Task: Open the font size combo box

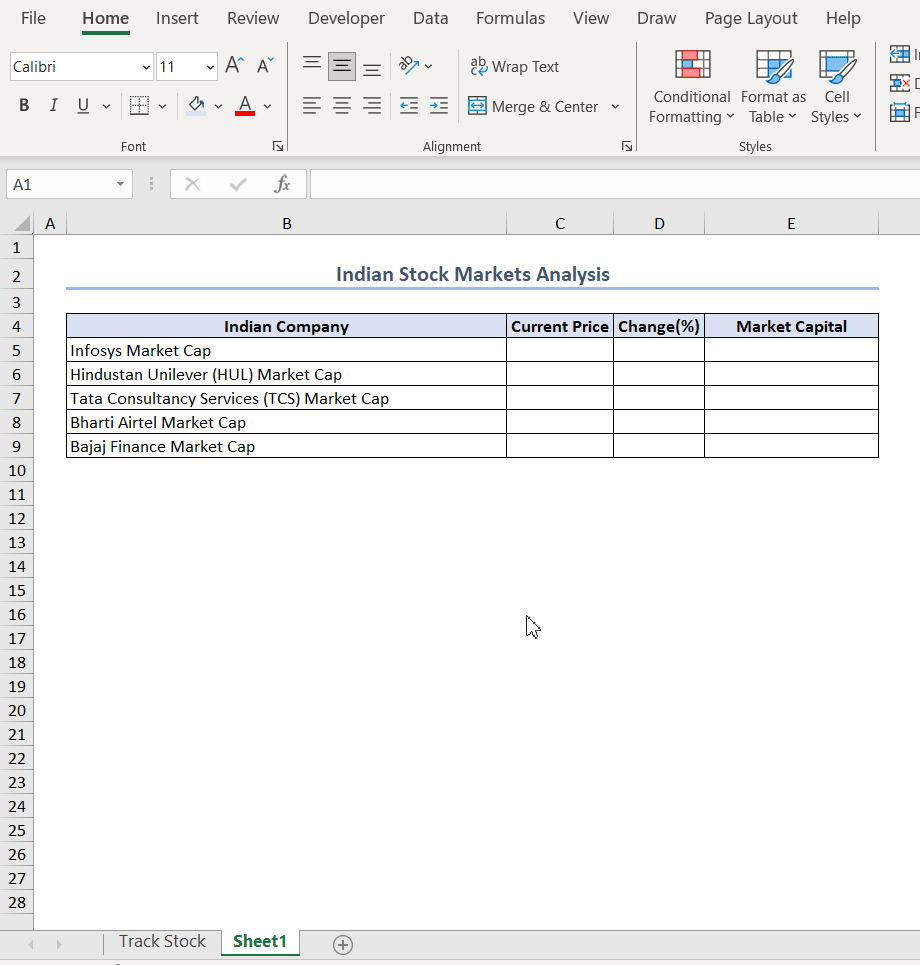Action: (x=186, y=66)
